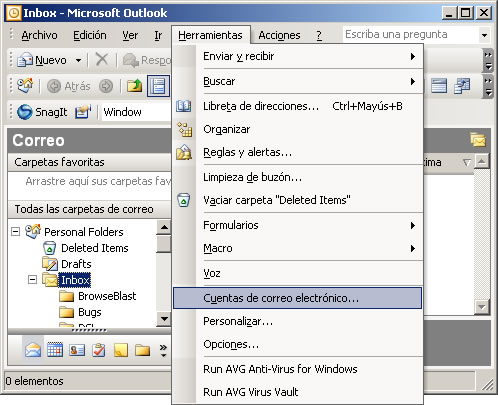Click the Atrás back arrow button
The image size is (498, 405).
[x=53, y=86]
